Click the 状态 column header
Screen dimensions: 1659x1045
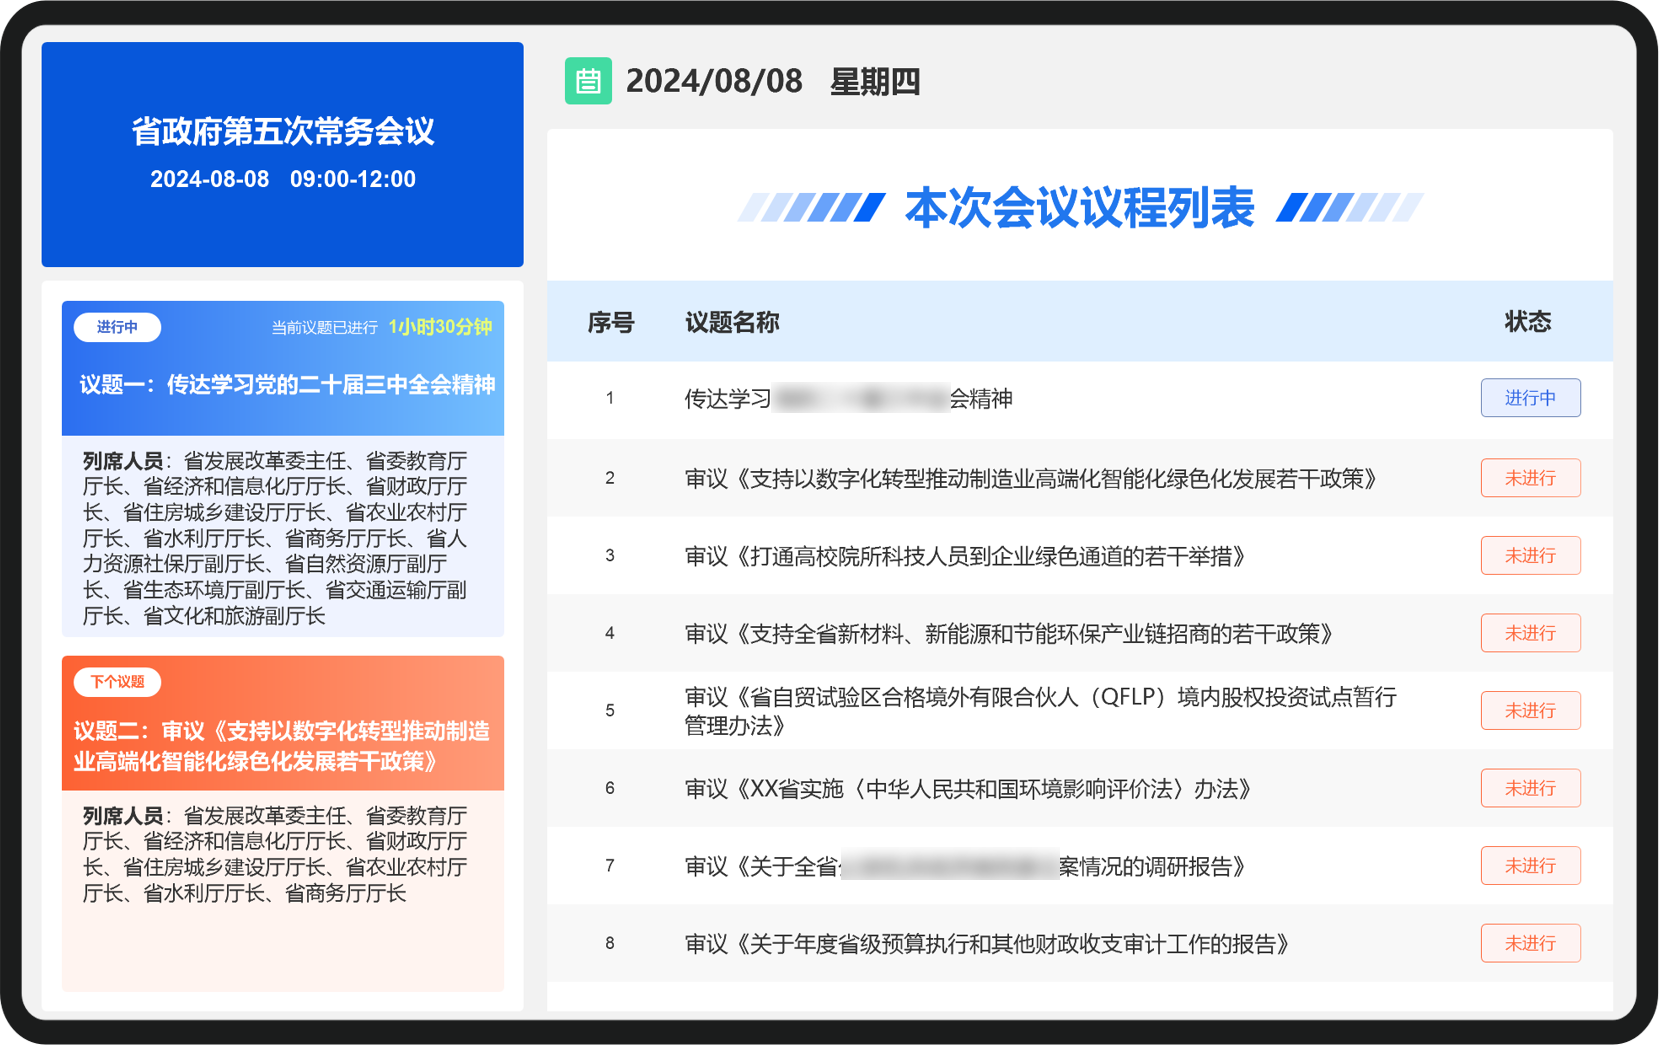click(1528, 322)
